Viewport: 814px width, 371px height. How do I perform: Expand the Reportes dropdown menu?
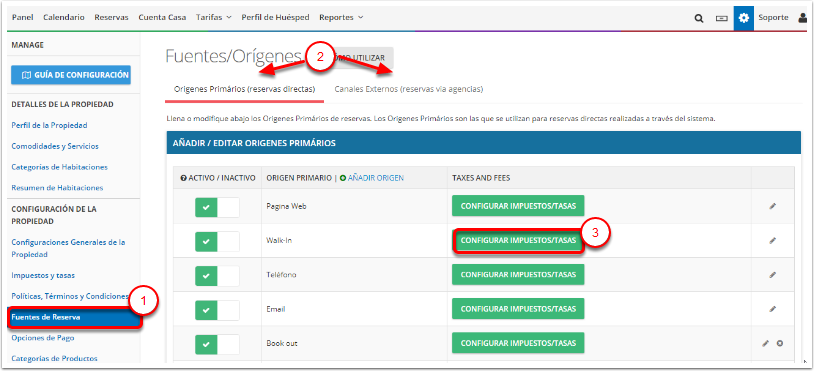[341, 17]
